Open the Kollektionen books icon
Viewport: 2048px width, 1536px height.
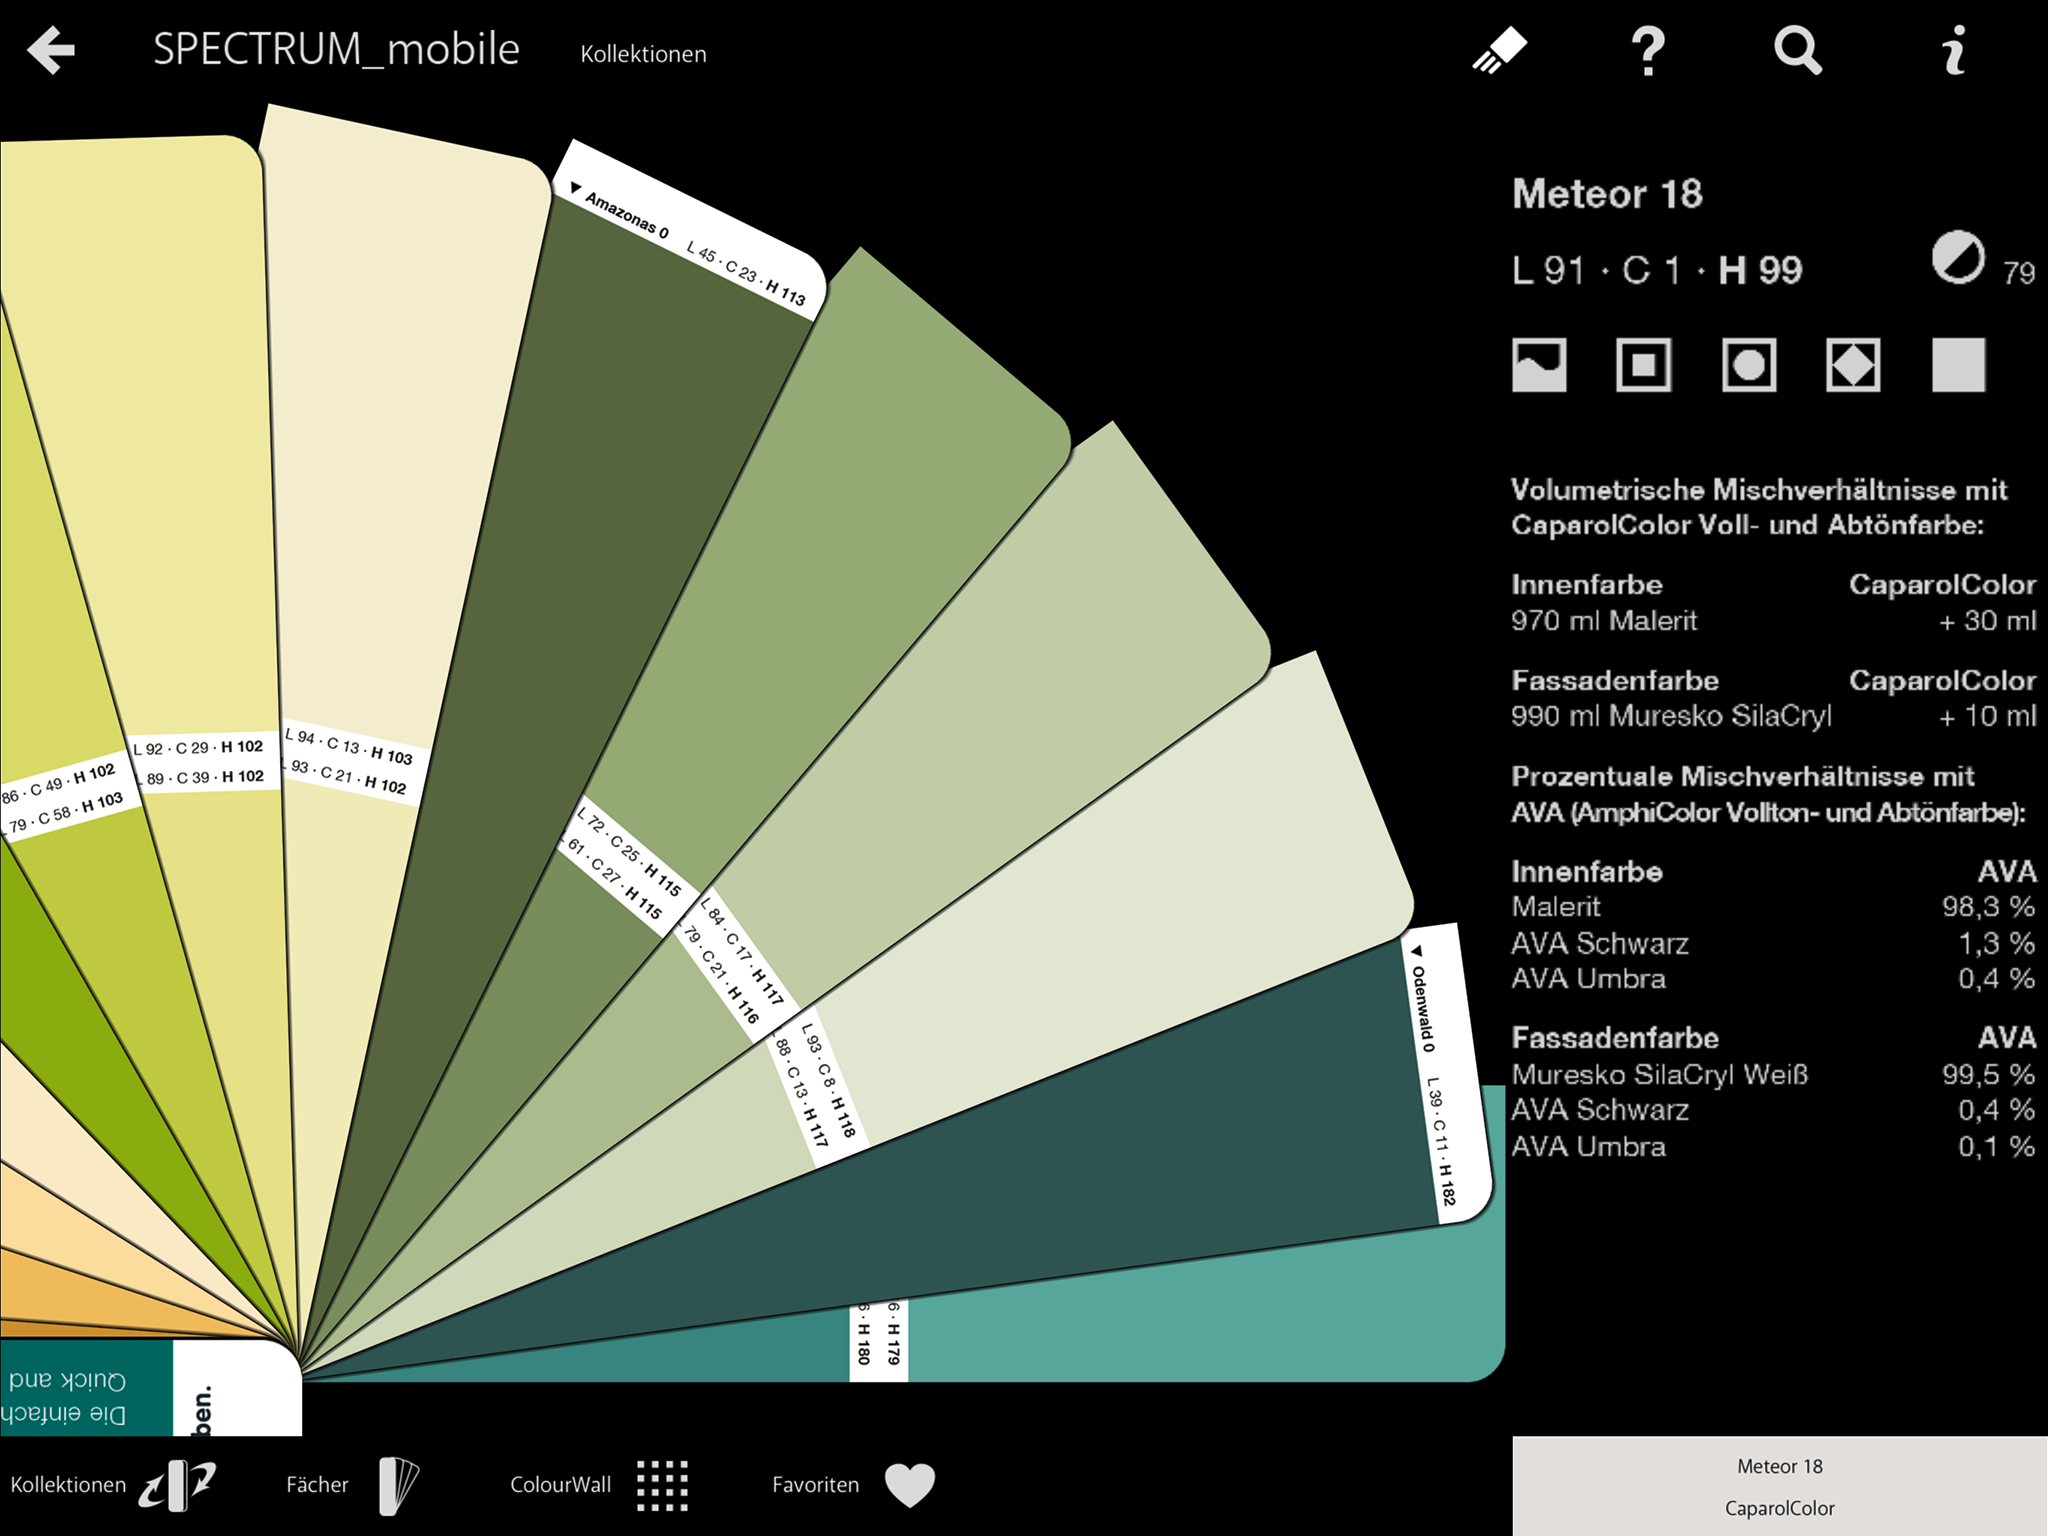coord(177,1485)
